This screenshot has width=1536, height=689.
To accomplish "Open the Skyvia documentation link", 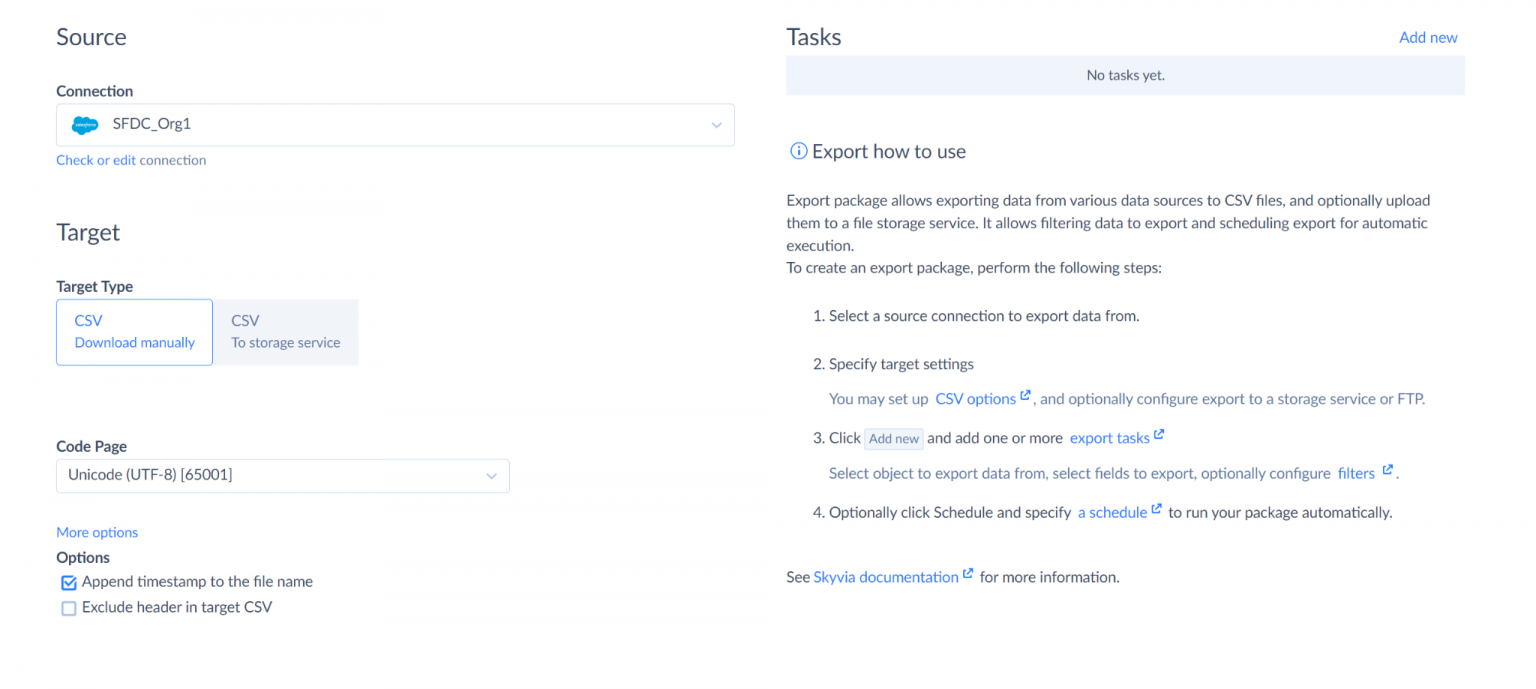I will click(x=885, y=577).
